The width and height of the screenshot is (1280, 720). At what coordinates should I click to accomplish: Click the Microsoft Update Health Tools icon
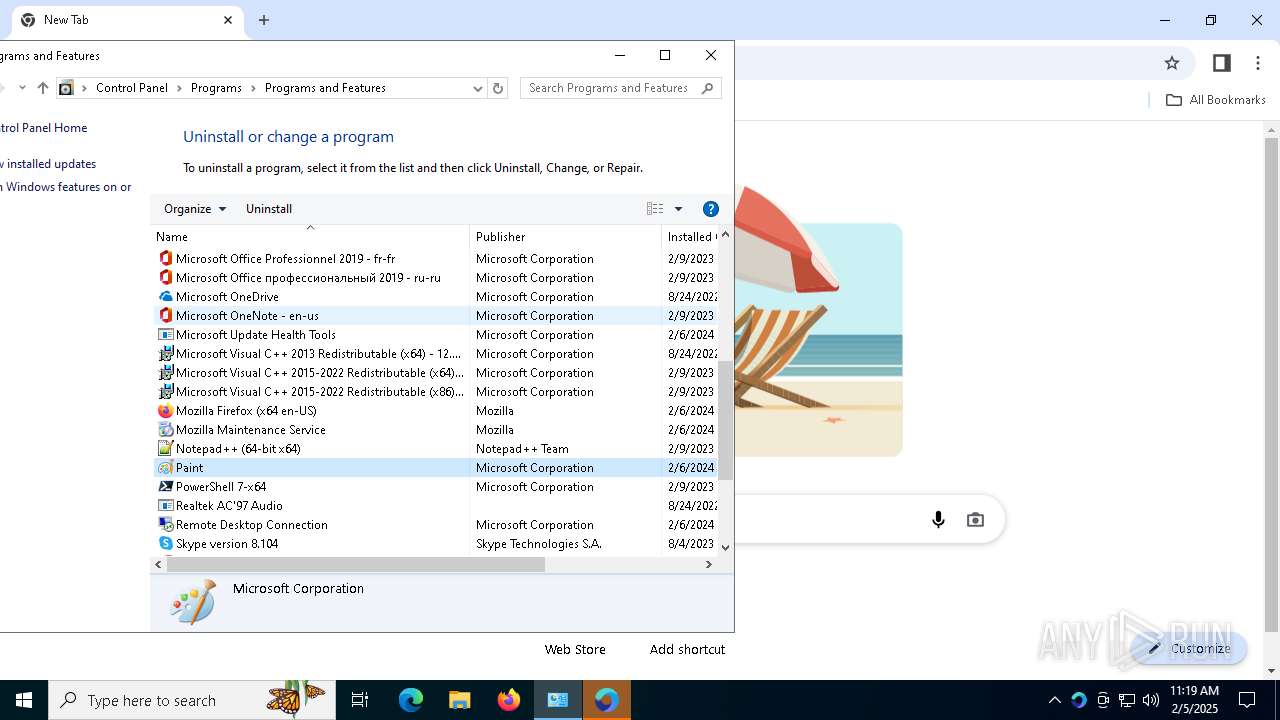[166, 334]
